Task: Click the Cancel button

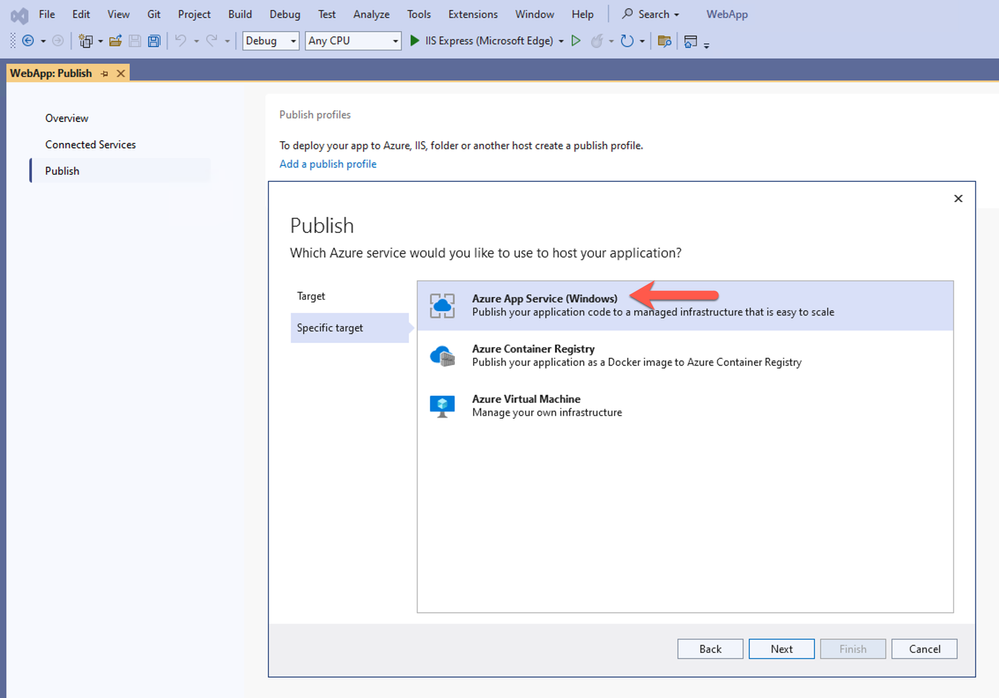Action: click(924, 649)
